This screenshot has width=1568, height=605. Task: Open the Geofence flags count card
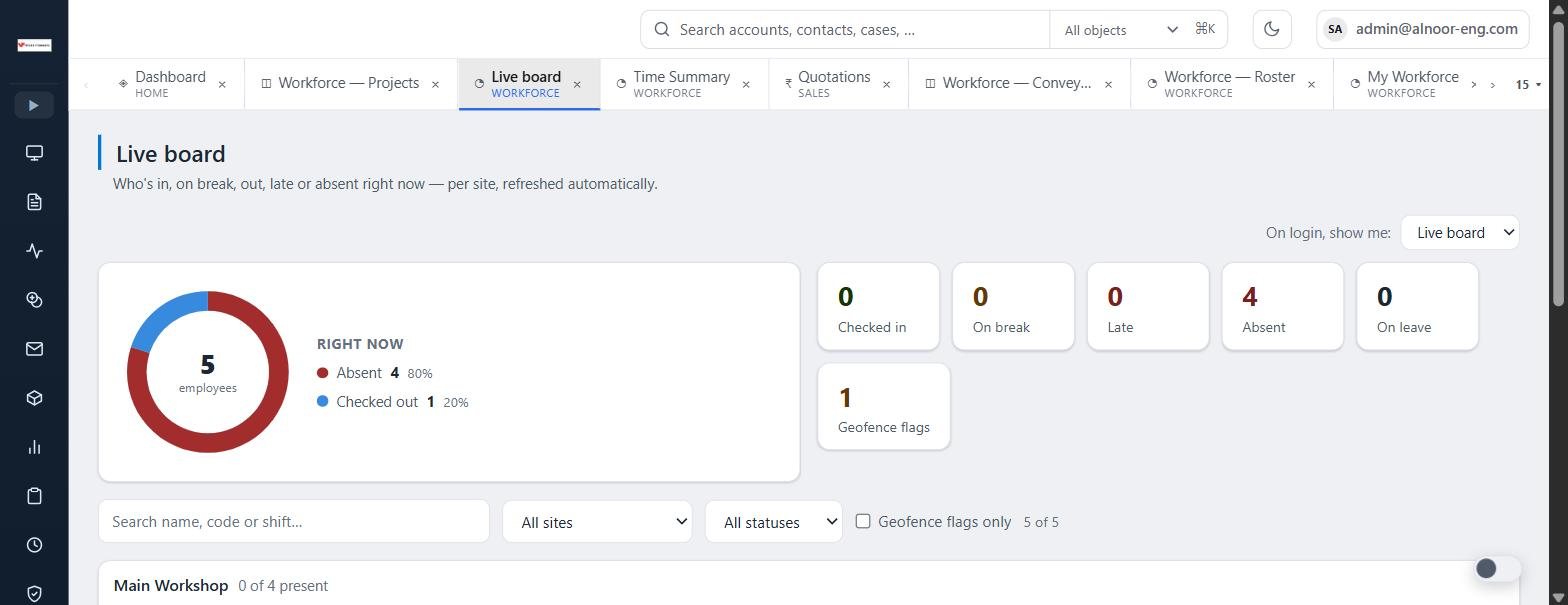[x=884, y=407]
